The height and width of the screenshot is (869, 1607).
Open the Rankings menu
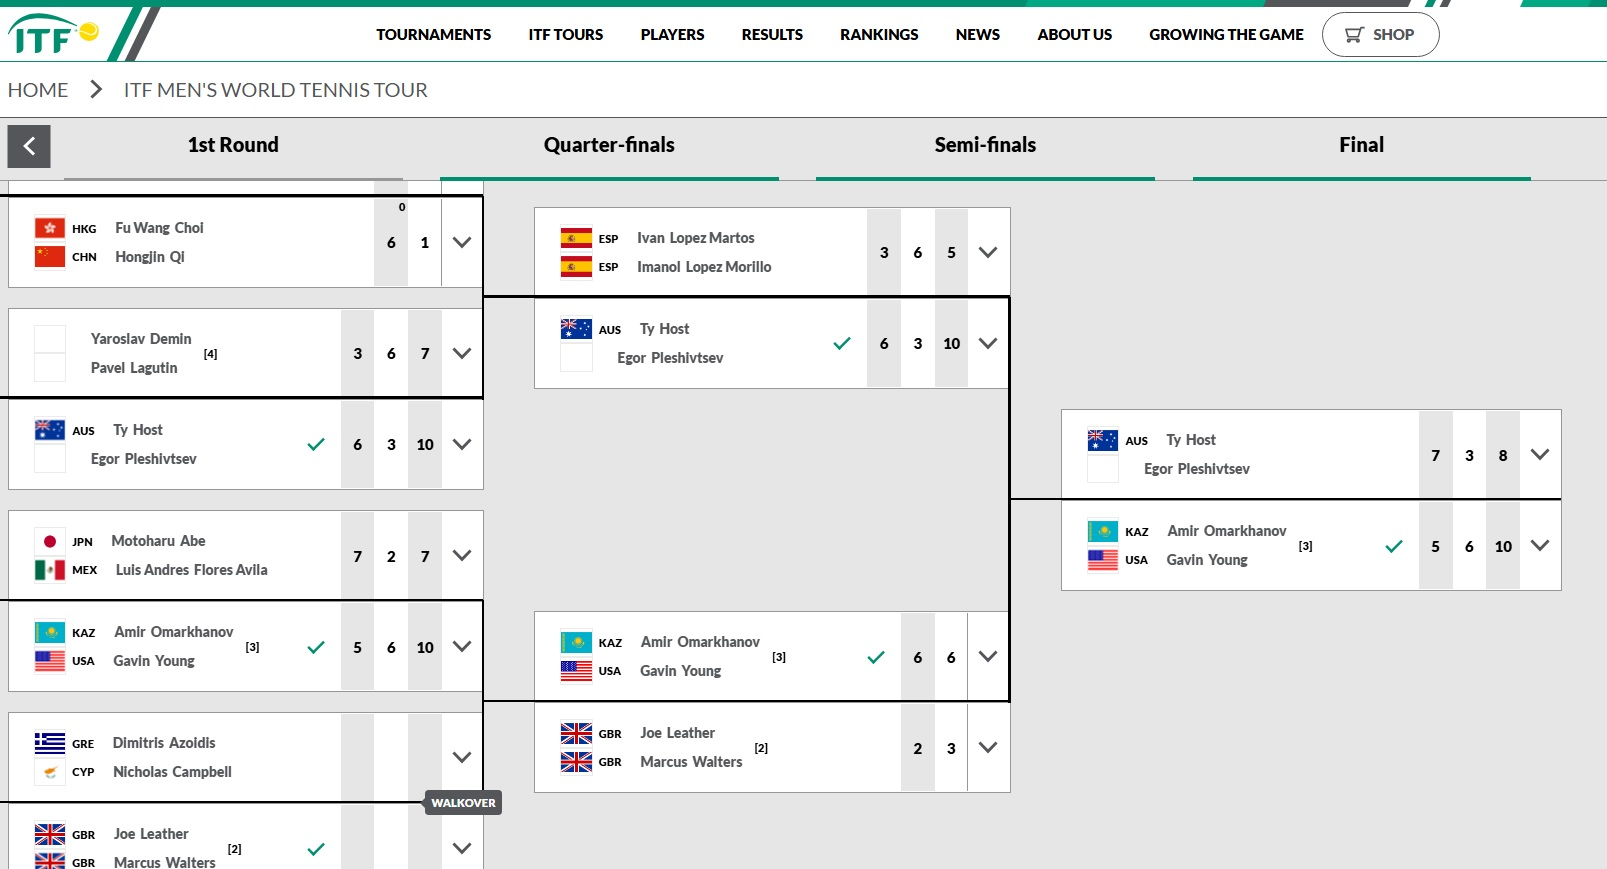[879, 35]
